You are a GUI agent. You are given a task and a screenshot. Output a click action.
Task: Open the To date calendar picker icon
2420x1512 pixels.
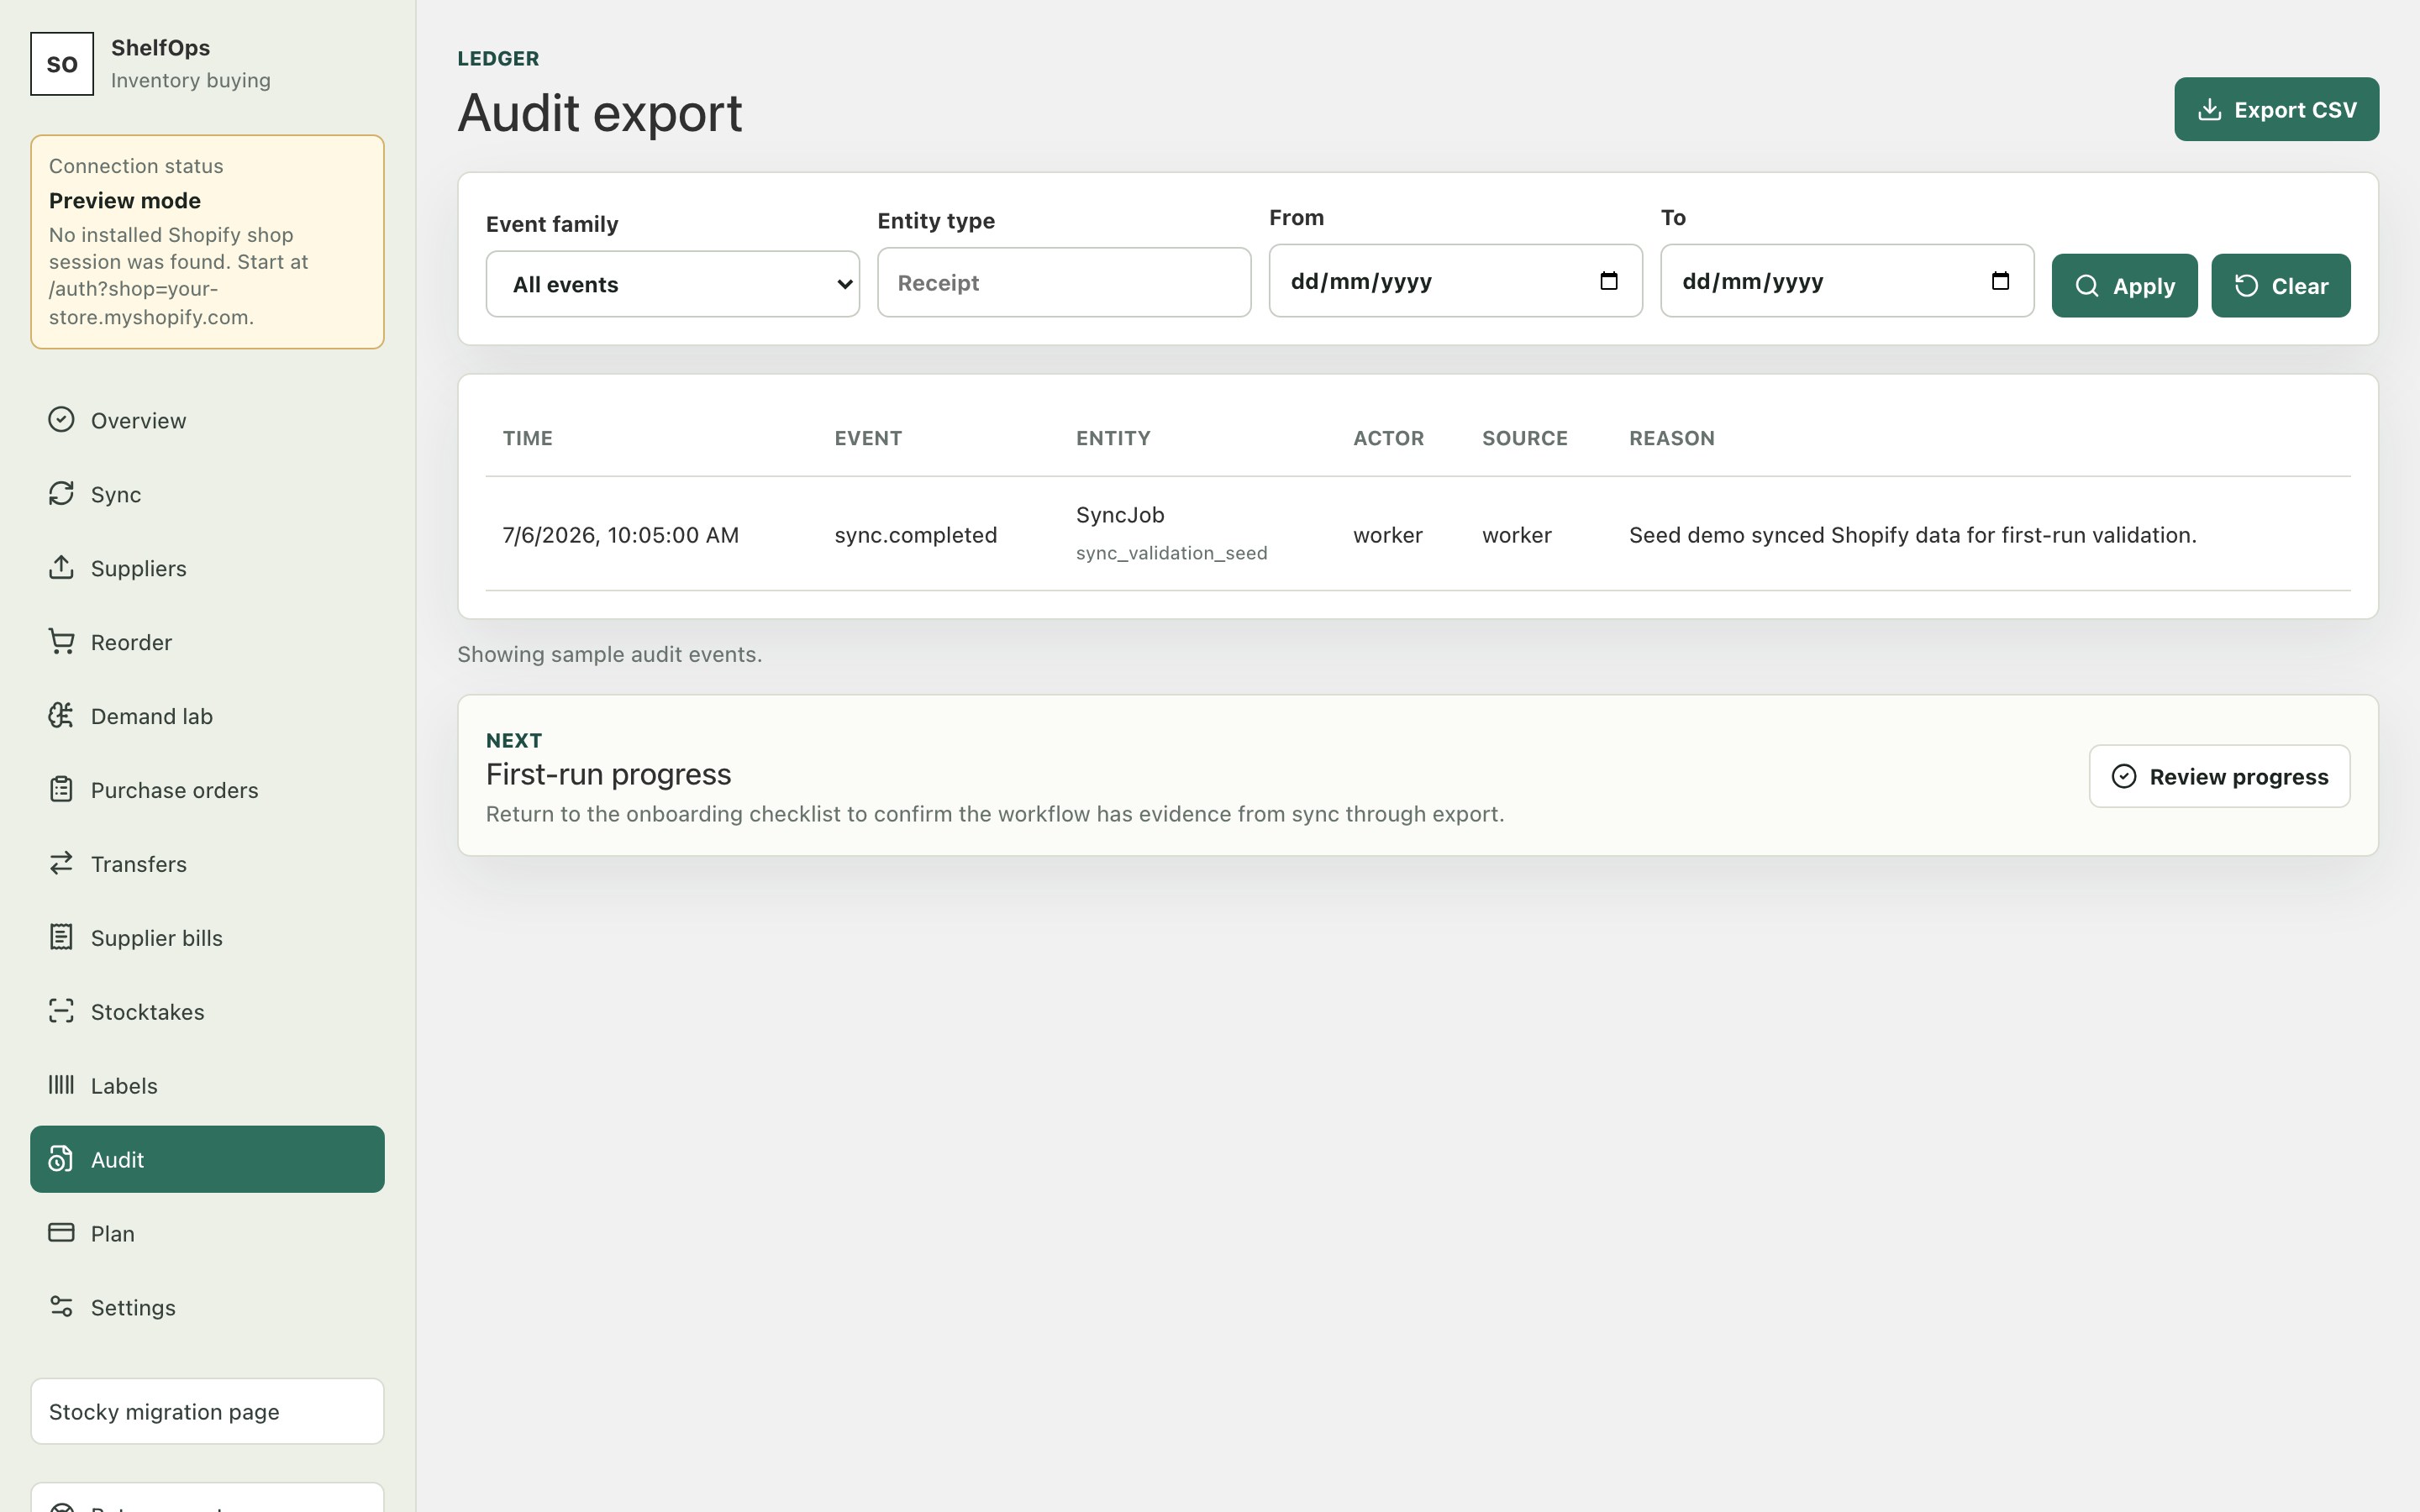[2000, 281]
